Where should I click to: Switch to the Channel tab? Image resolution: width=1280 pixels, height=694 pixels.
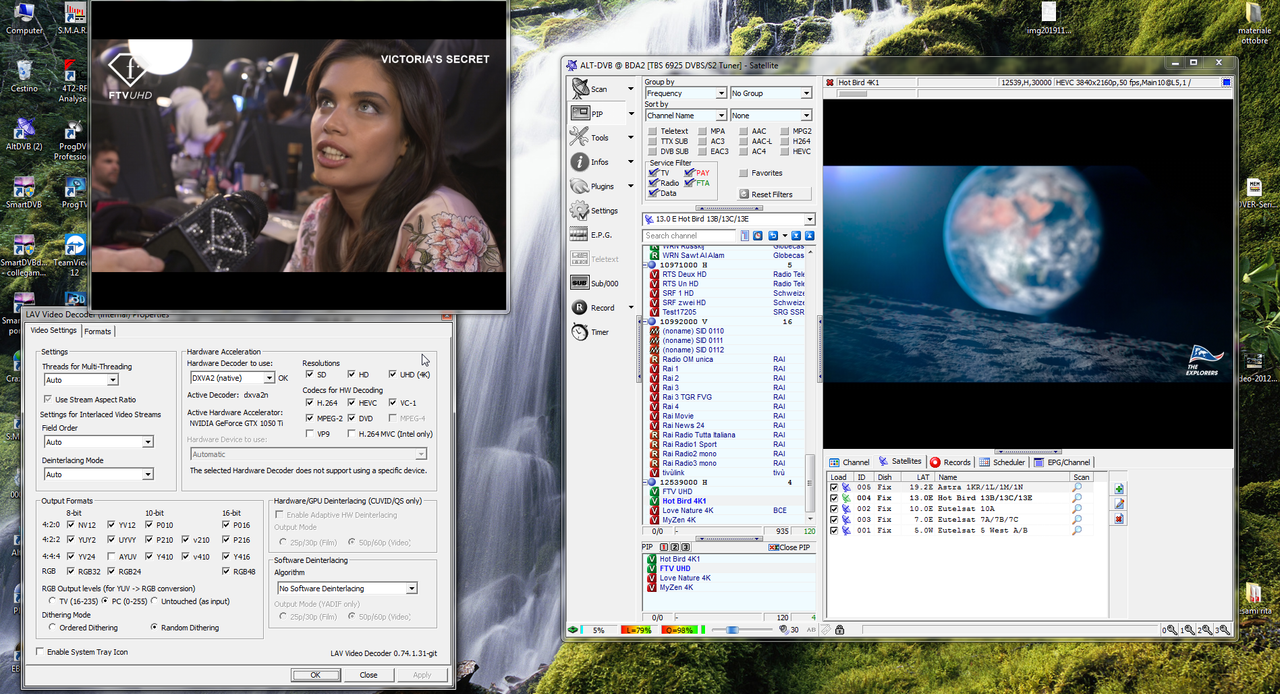[850, 462]
